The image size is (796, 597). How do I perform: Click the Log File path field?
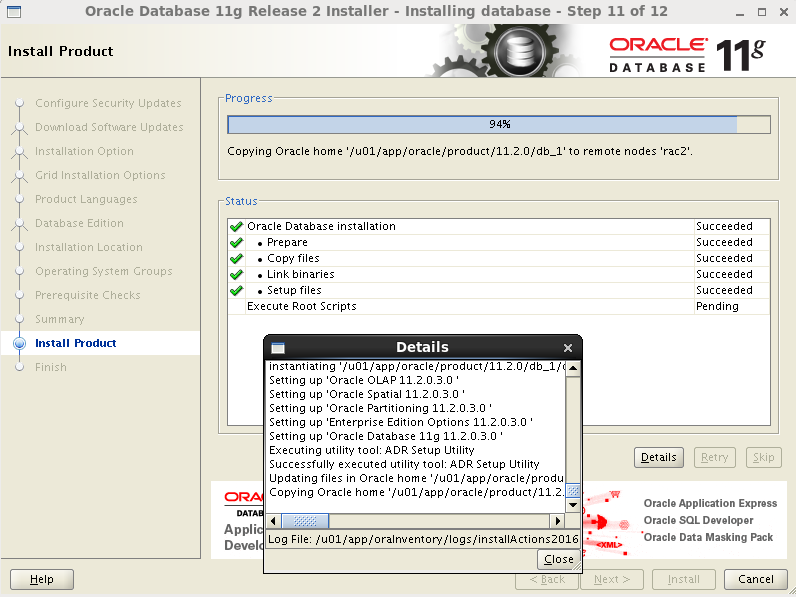[423, 539]
